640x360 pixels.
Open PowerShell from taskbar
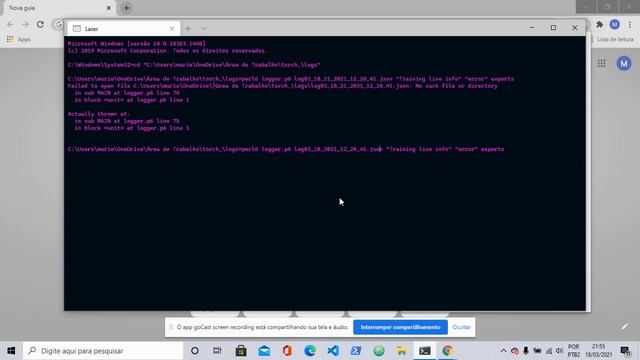pyautogui.click(x=356, y=351)
